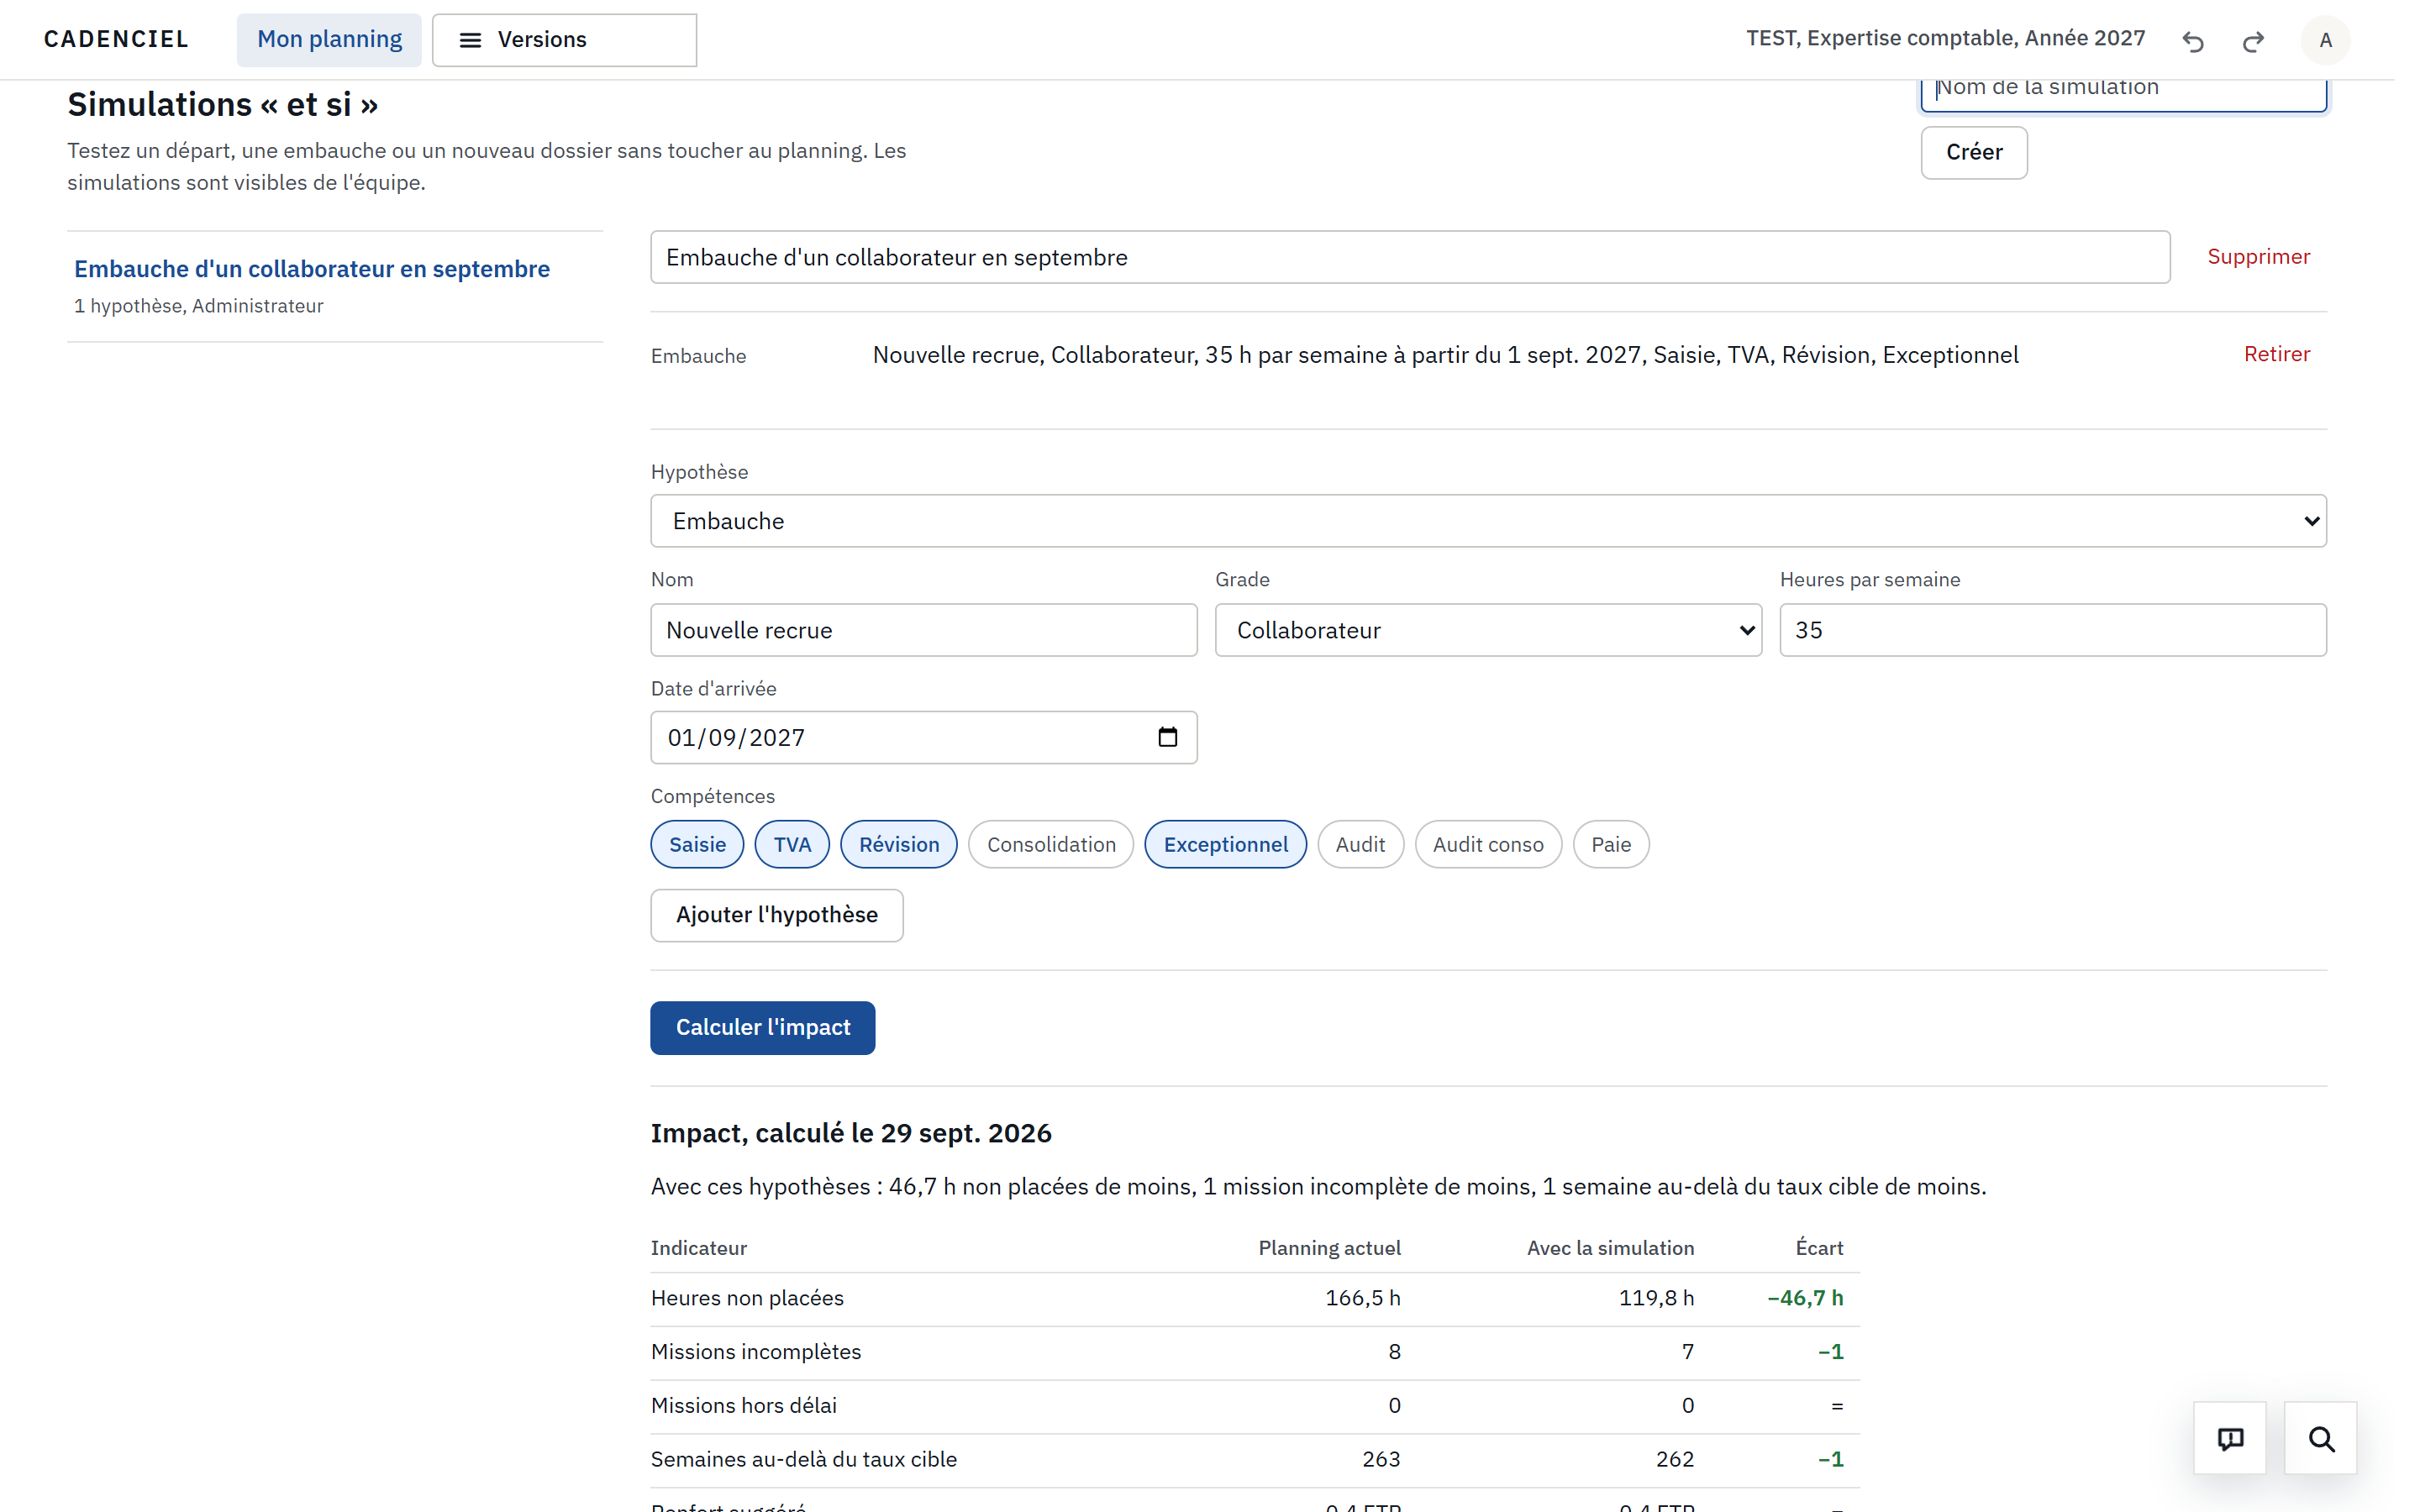Click the 'Impact, calculé le 29 sept. 2026' heading
The height and width of the screenshot is (1512, 2420).
tap(851, 1133)
